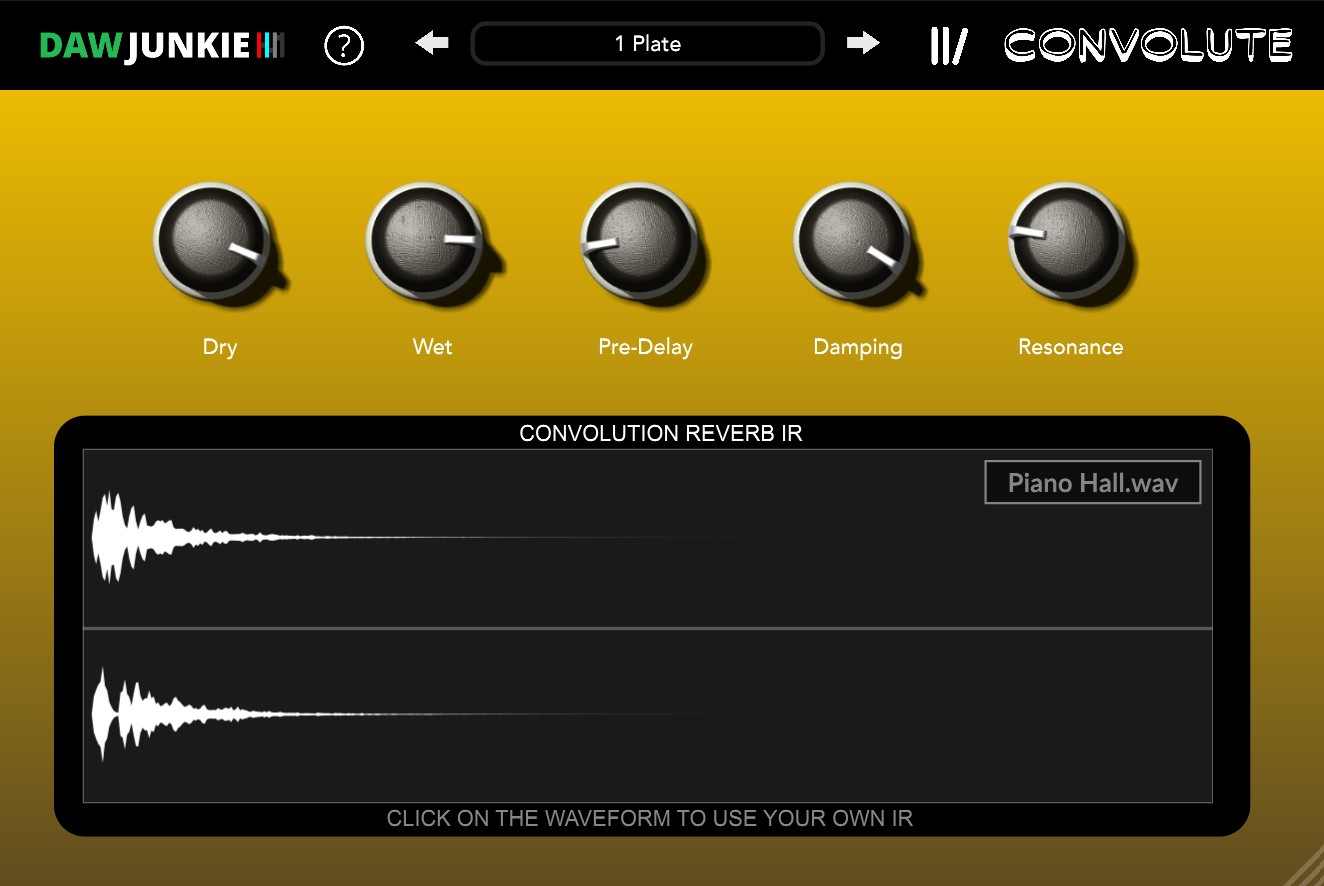Click the upper IR waveform channel
The width and height of the screenshot is (1324, 886).
(648, 538)
